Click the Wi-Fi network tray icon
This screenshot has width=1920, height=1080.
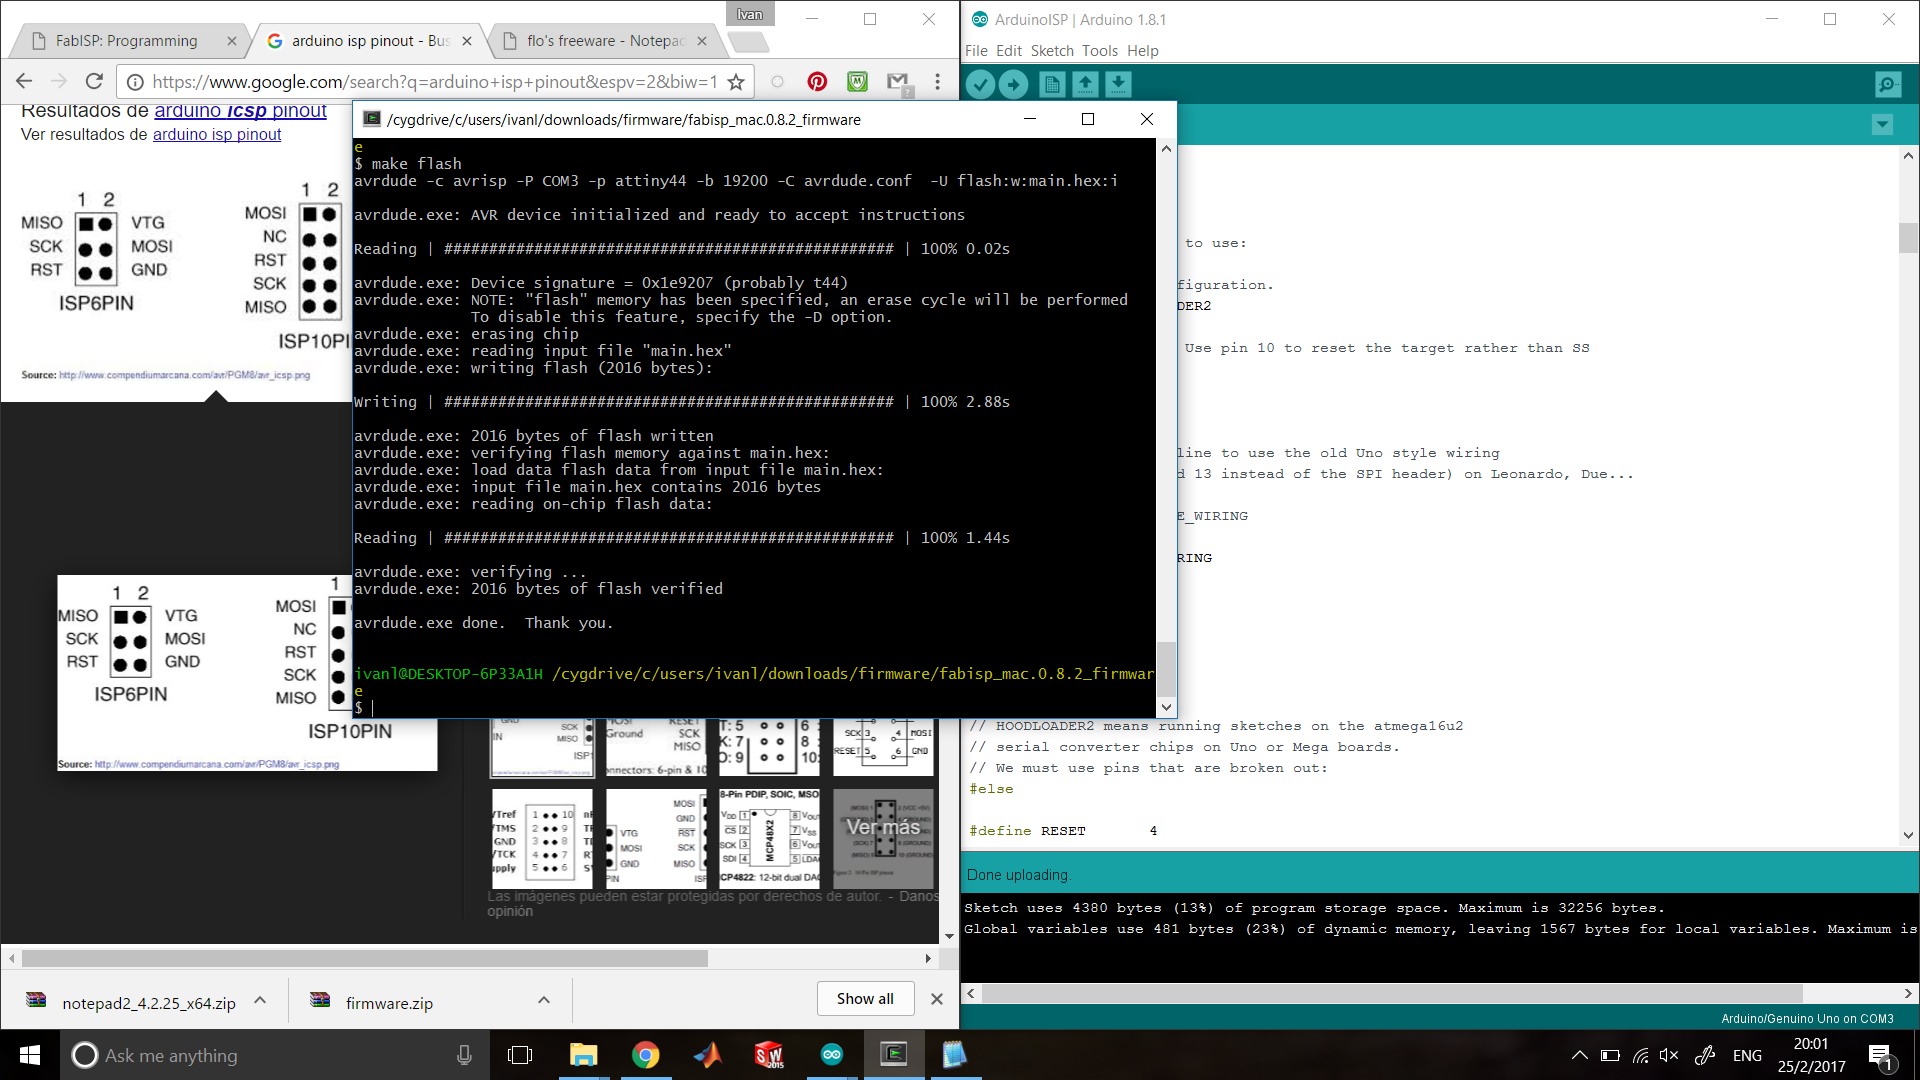tap(1640, 1055)
